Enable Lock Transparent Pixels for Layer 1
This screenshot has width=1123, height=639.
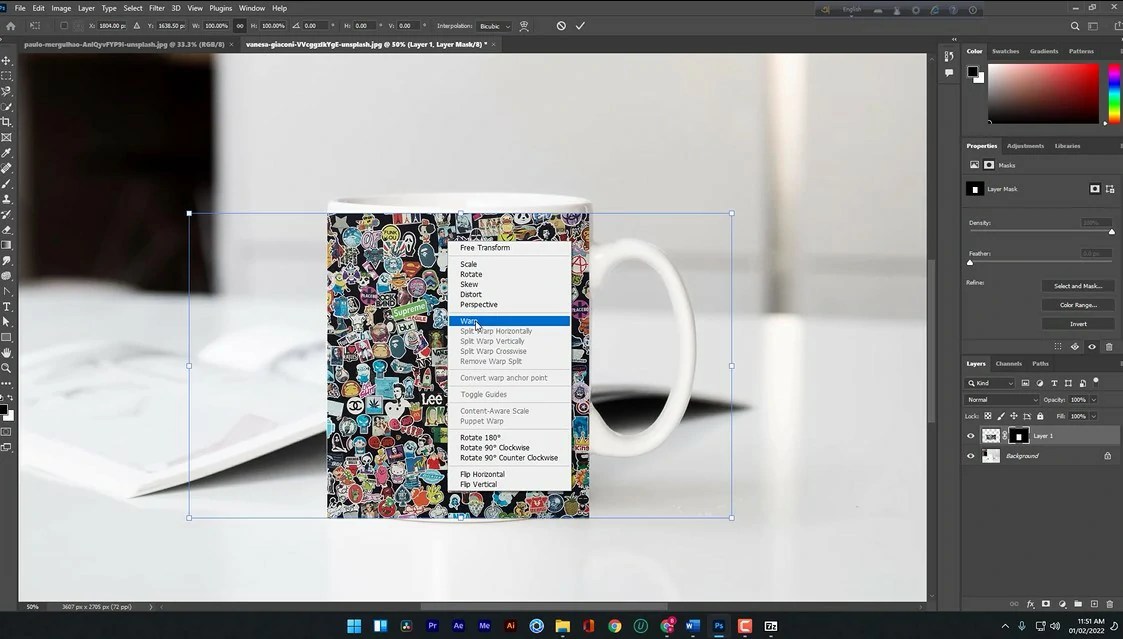coord(986,416)
